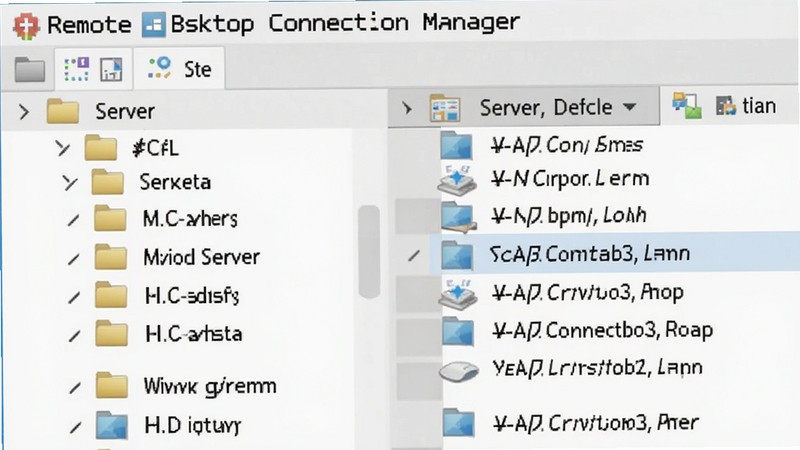
Task: Select the '#CfL' tree label
Action: pos(156,148)
